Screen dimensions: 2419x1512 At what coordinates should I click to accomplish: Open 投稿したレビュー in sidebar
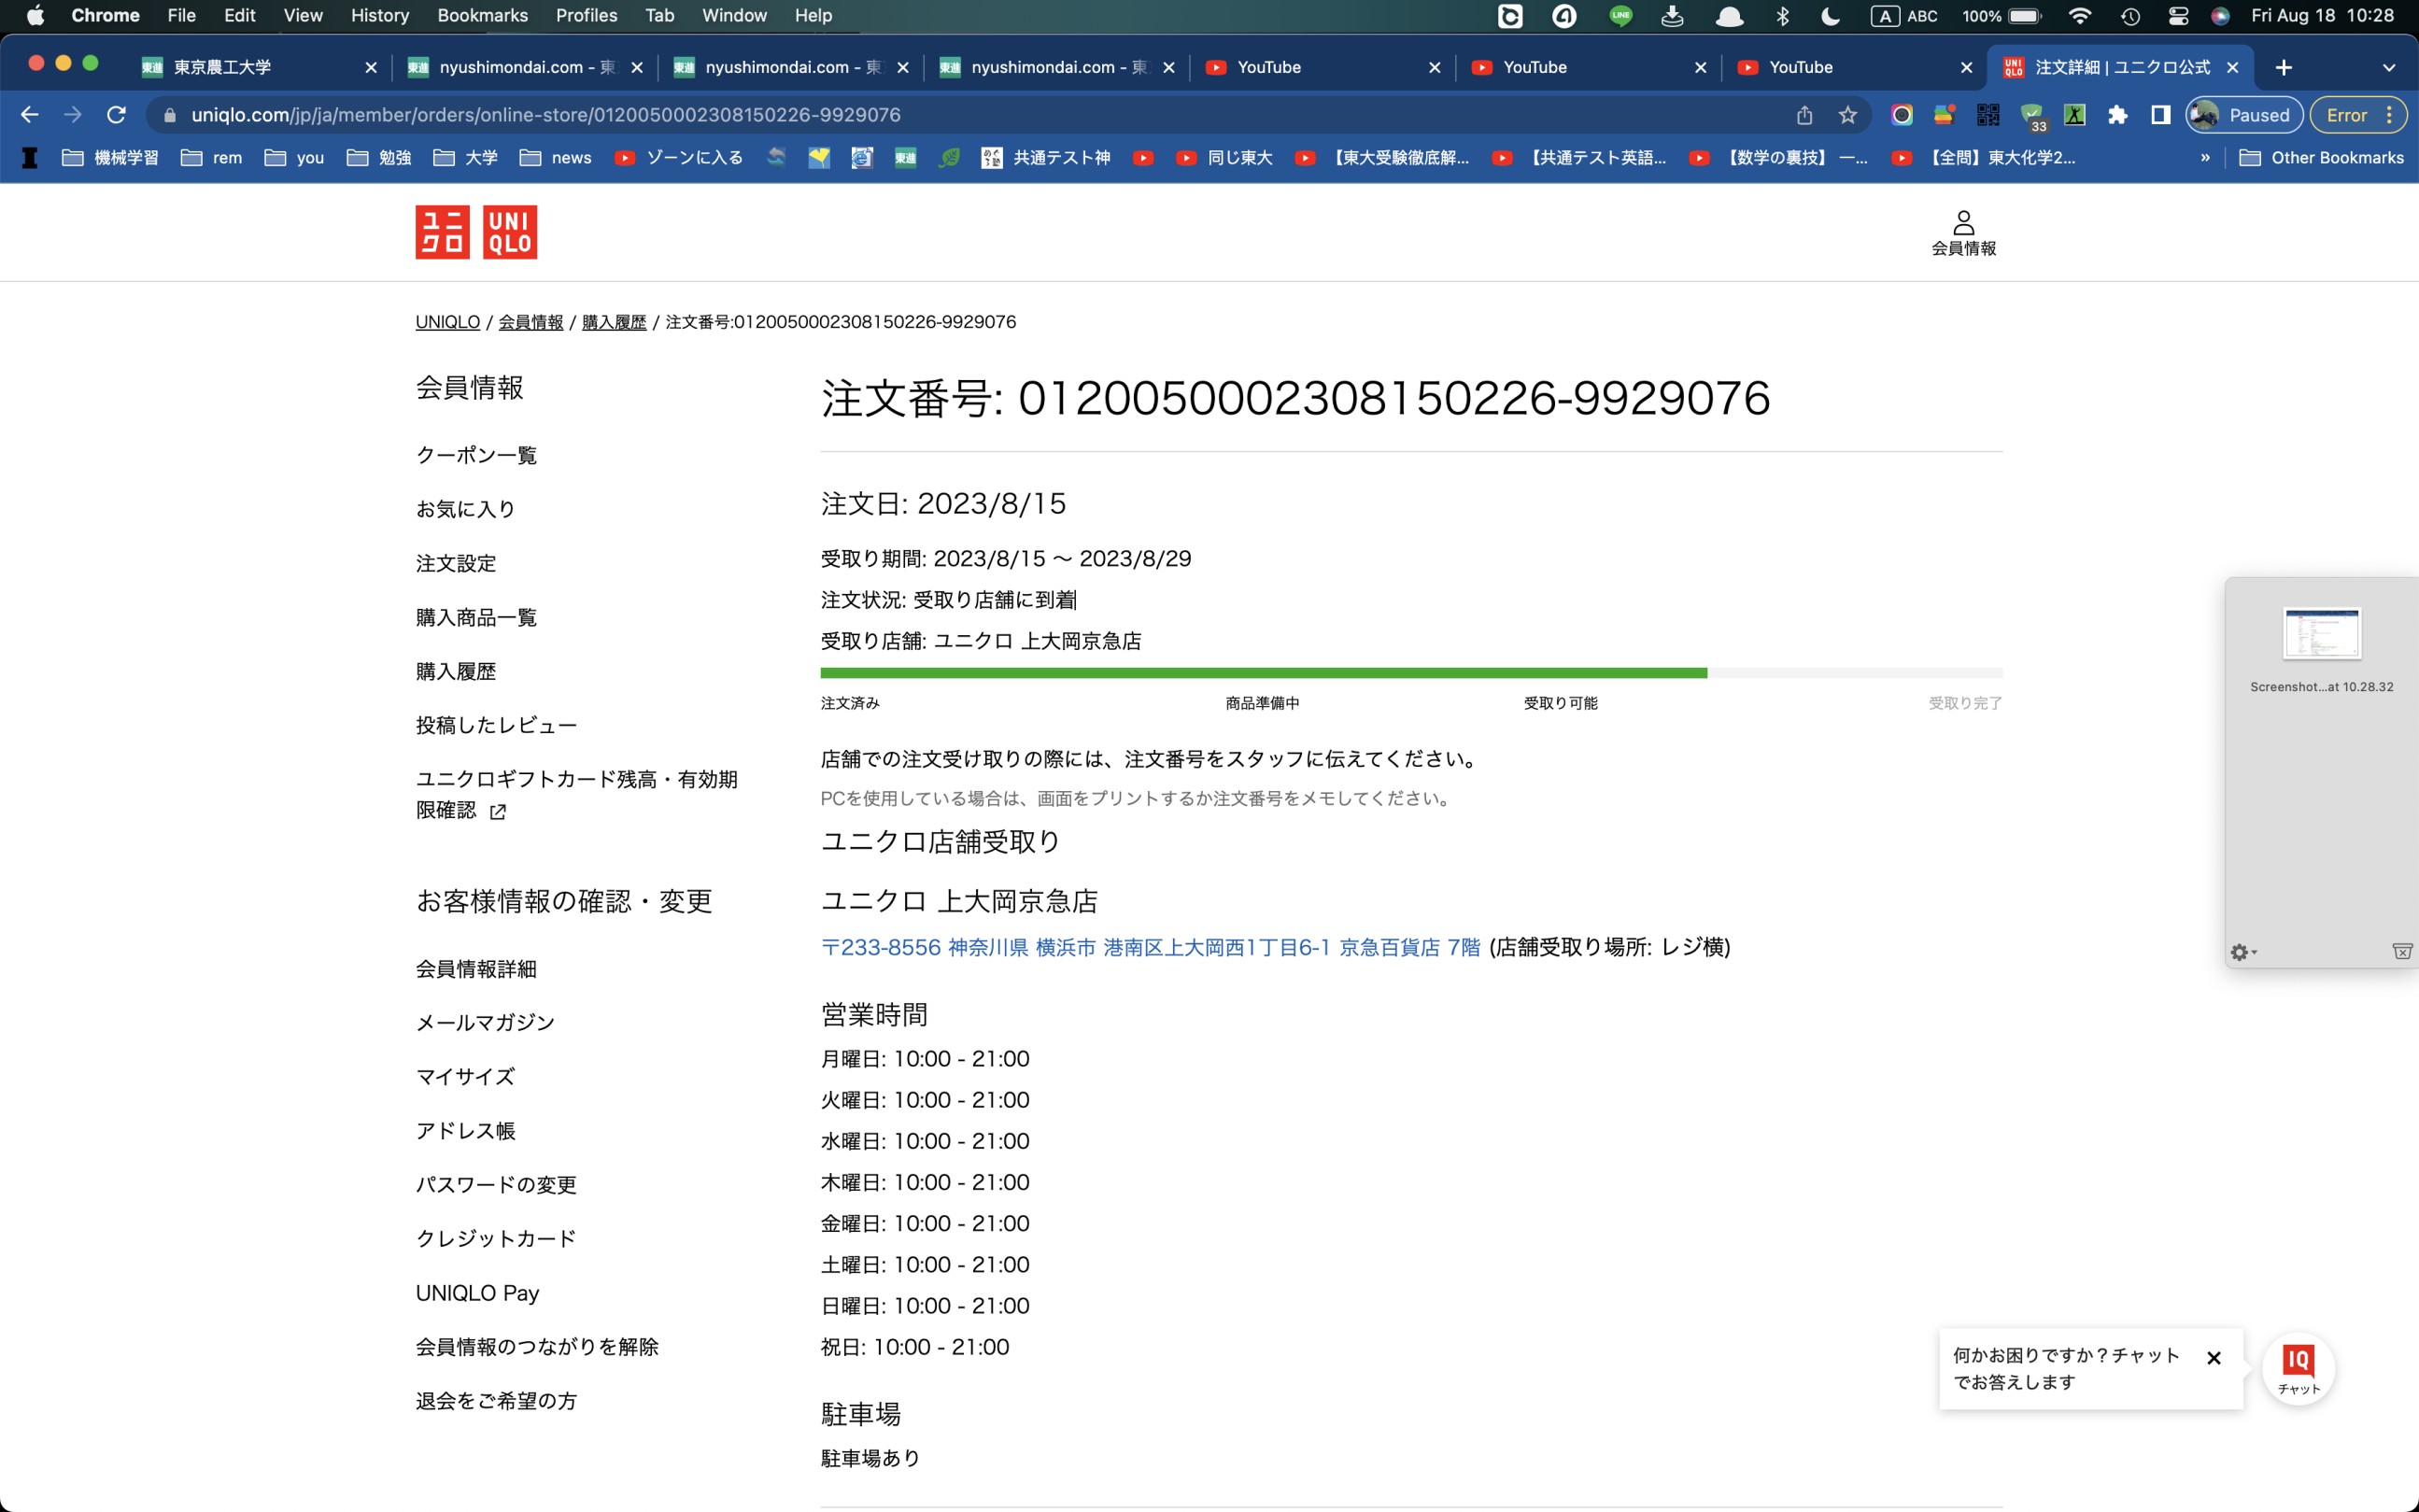coord(496,725)
